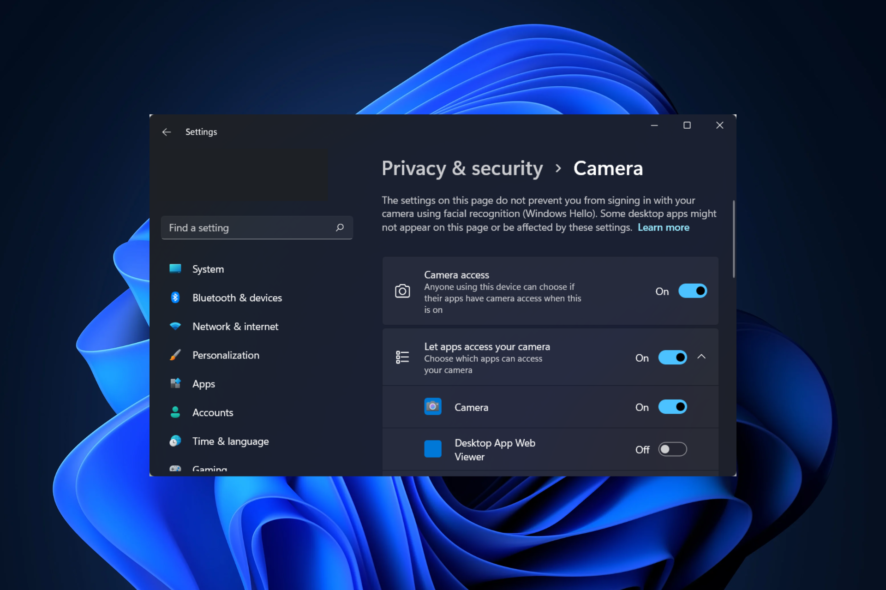Minimize the Settings window
Image resolution: width=886 pixels, height=590 pixels.
[x=654, y=125]
